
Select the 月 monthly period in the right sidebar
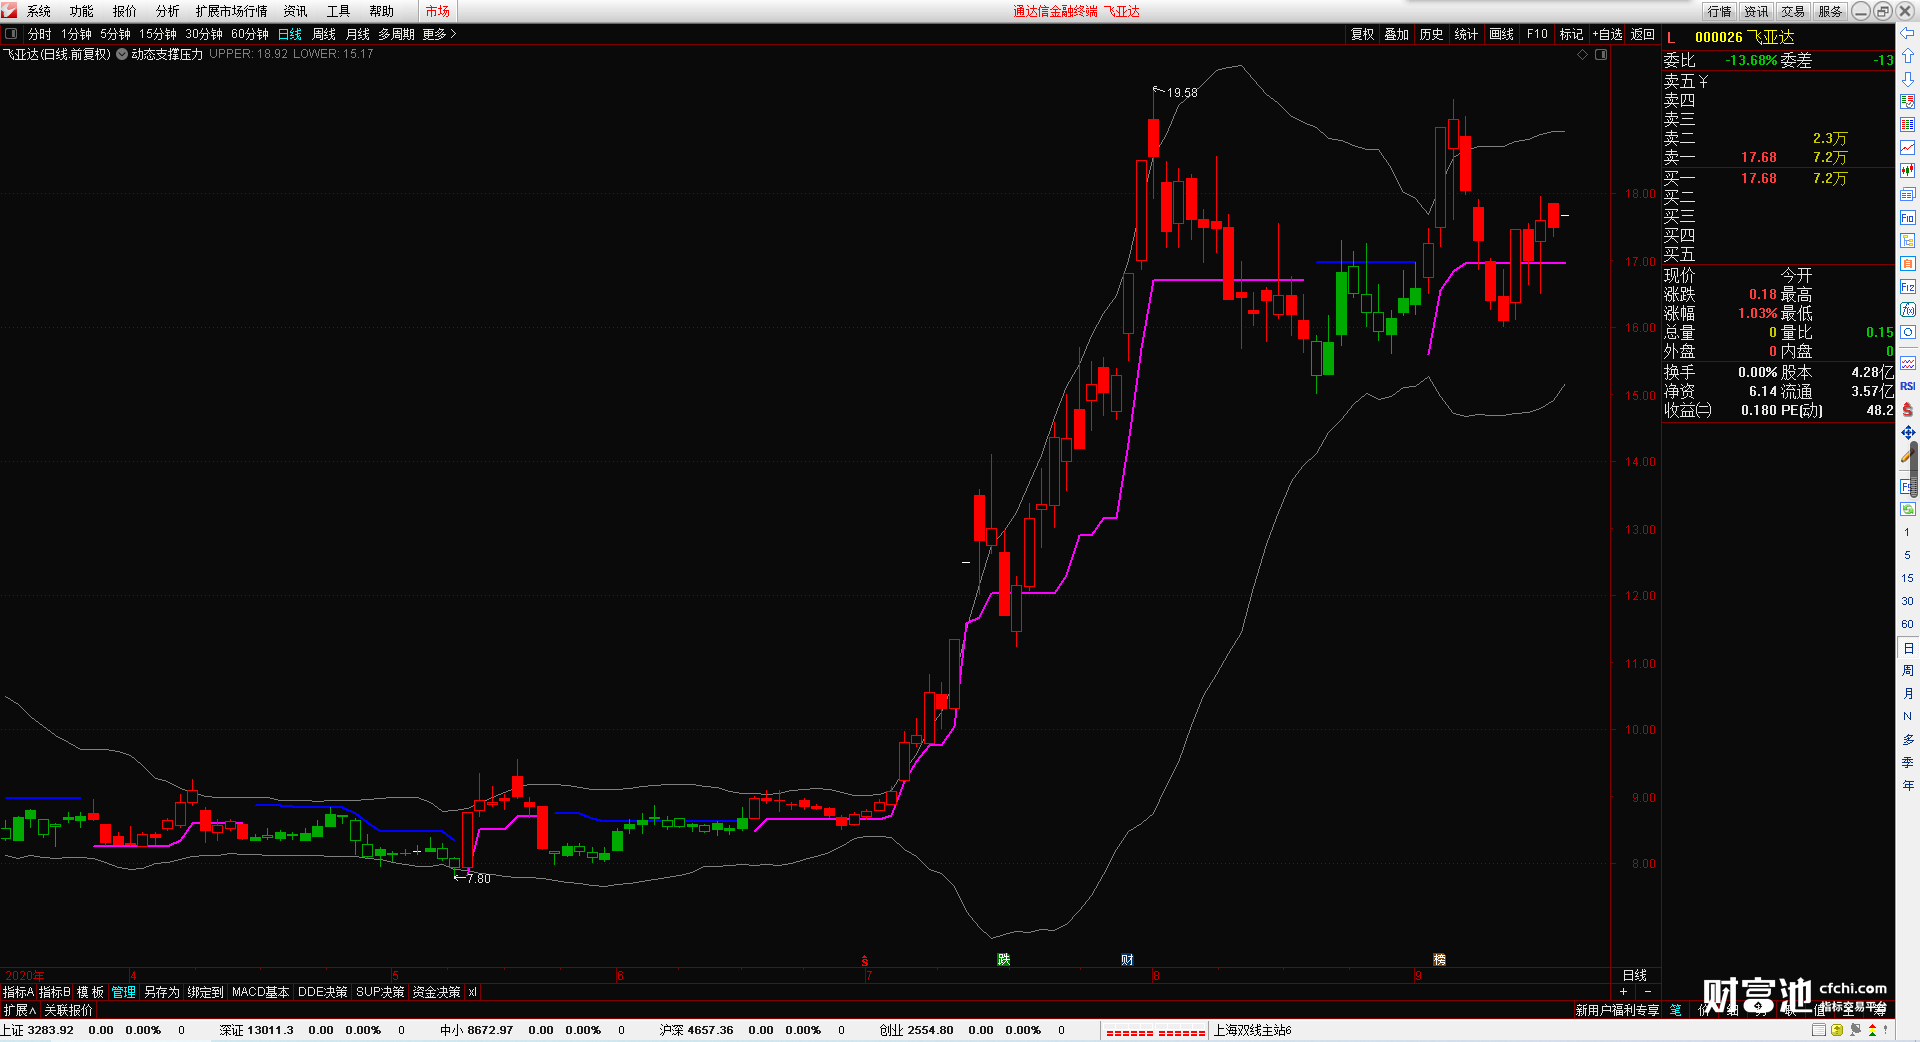coord(1907,694)
